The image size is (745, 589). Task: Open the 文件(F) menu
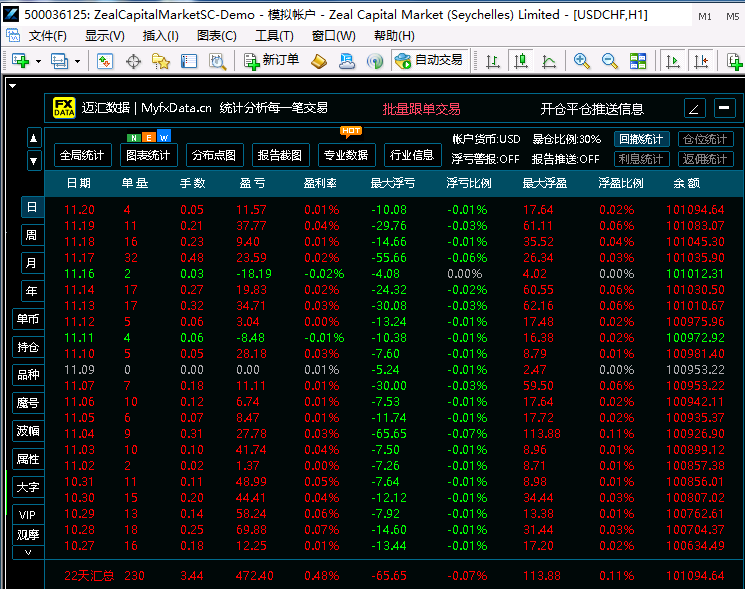(48, 36)
